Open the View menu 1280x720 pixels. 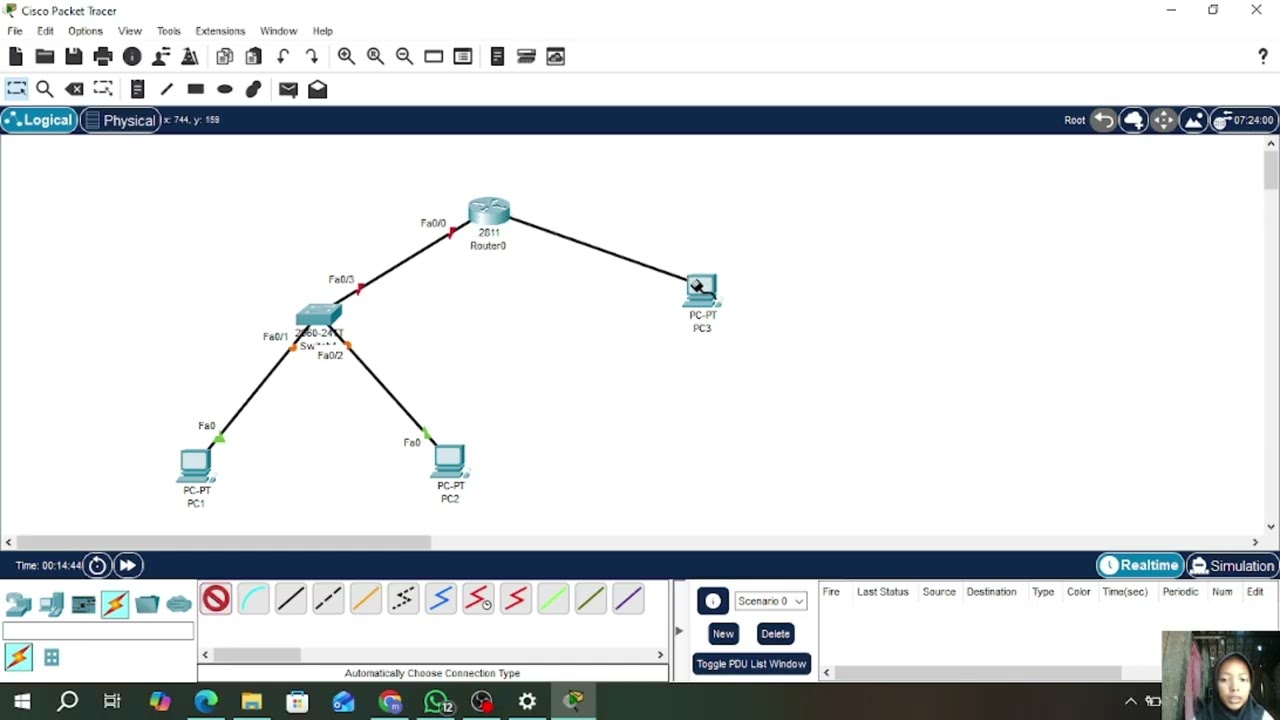[x=130, y=31]
